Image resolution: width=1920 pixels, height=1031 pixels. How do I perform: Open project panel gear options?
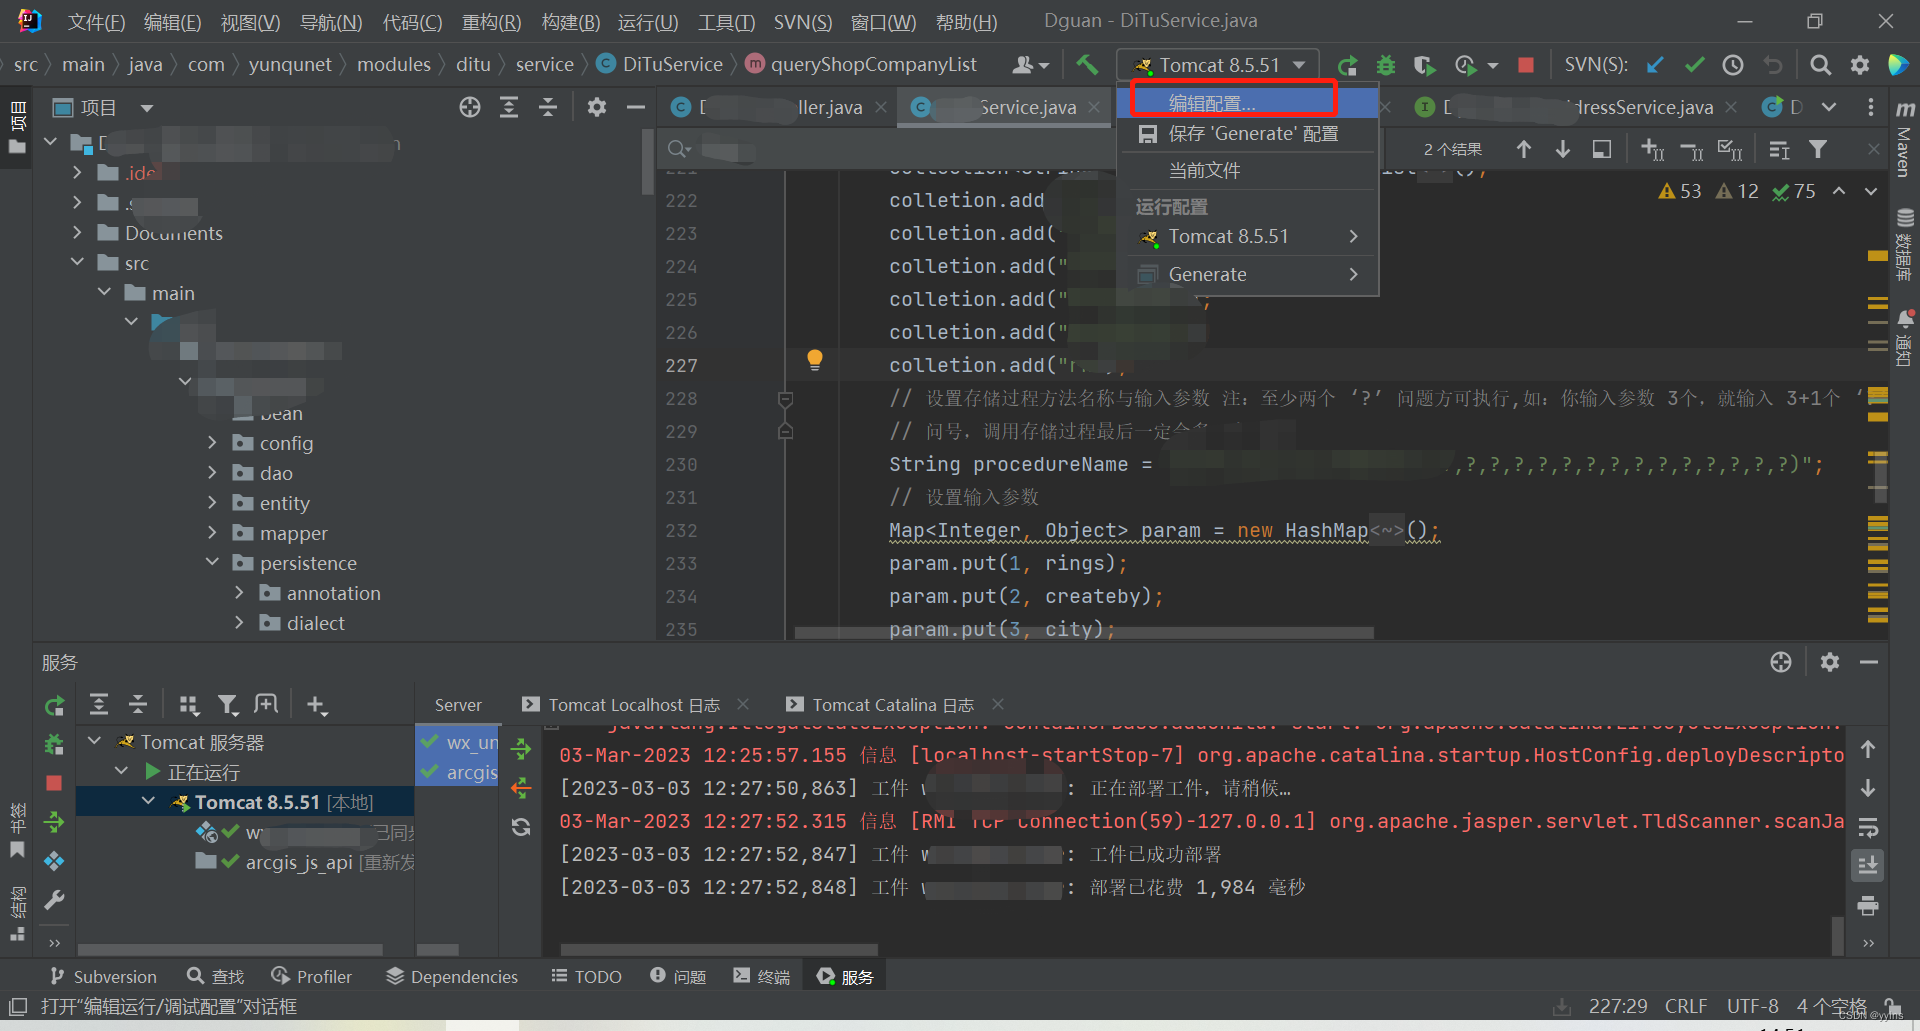pos(597,107)
